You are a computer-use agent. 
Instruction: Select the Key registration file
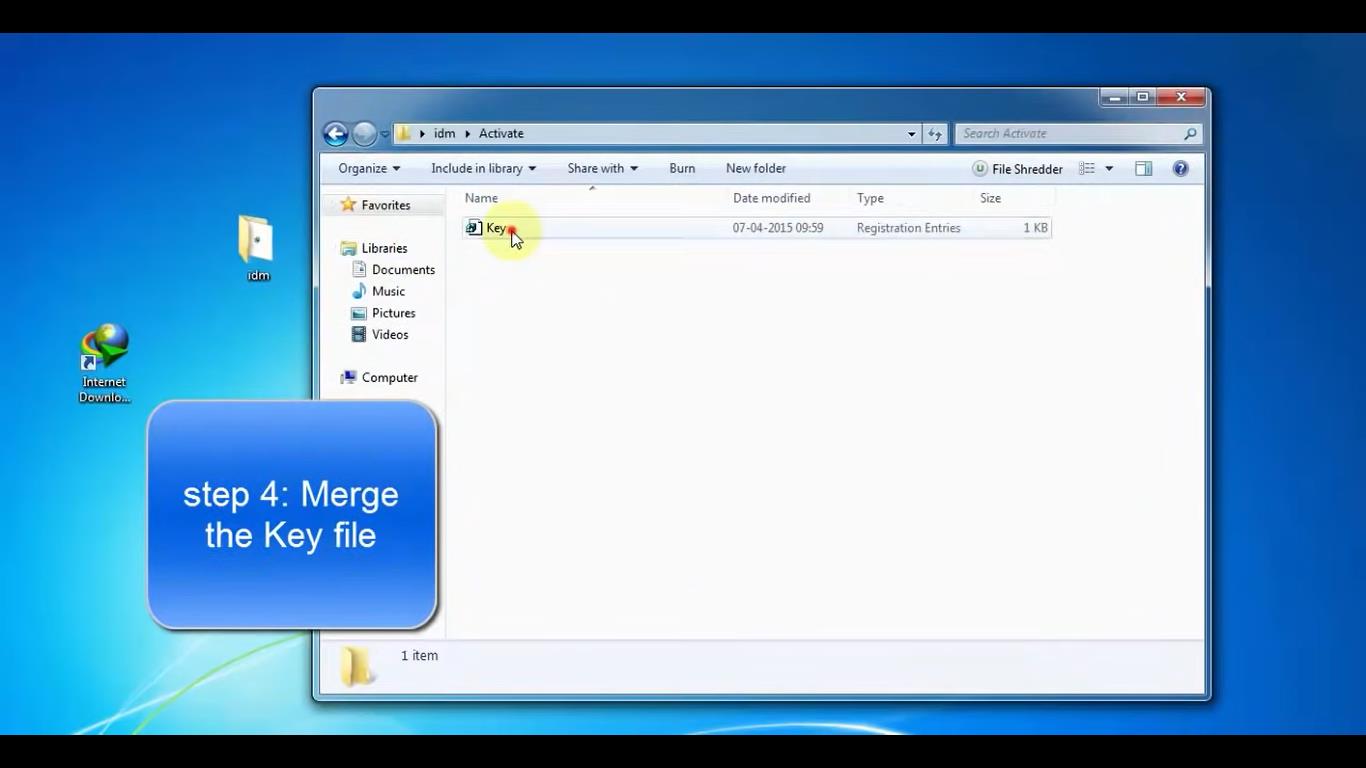pos(496,228)
